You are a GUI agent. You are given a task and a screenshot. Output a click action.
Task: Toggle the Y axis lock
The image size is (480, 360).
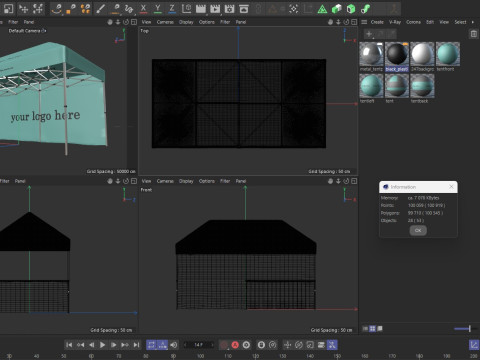158,9
